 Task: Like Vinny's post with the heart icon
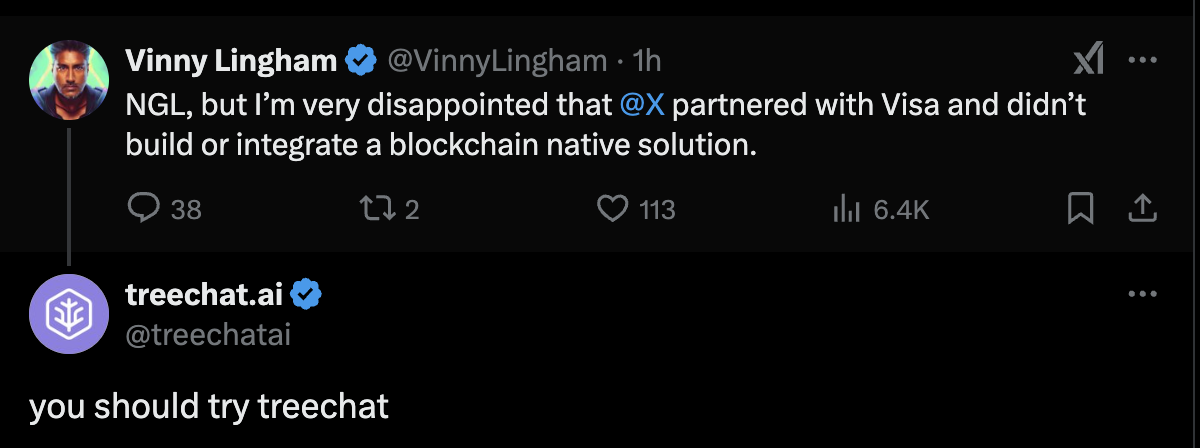coord(611,208)
